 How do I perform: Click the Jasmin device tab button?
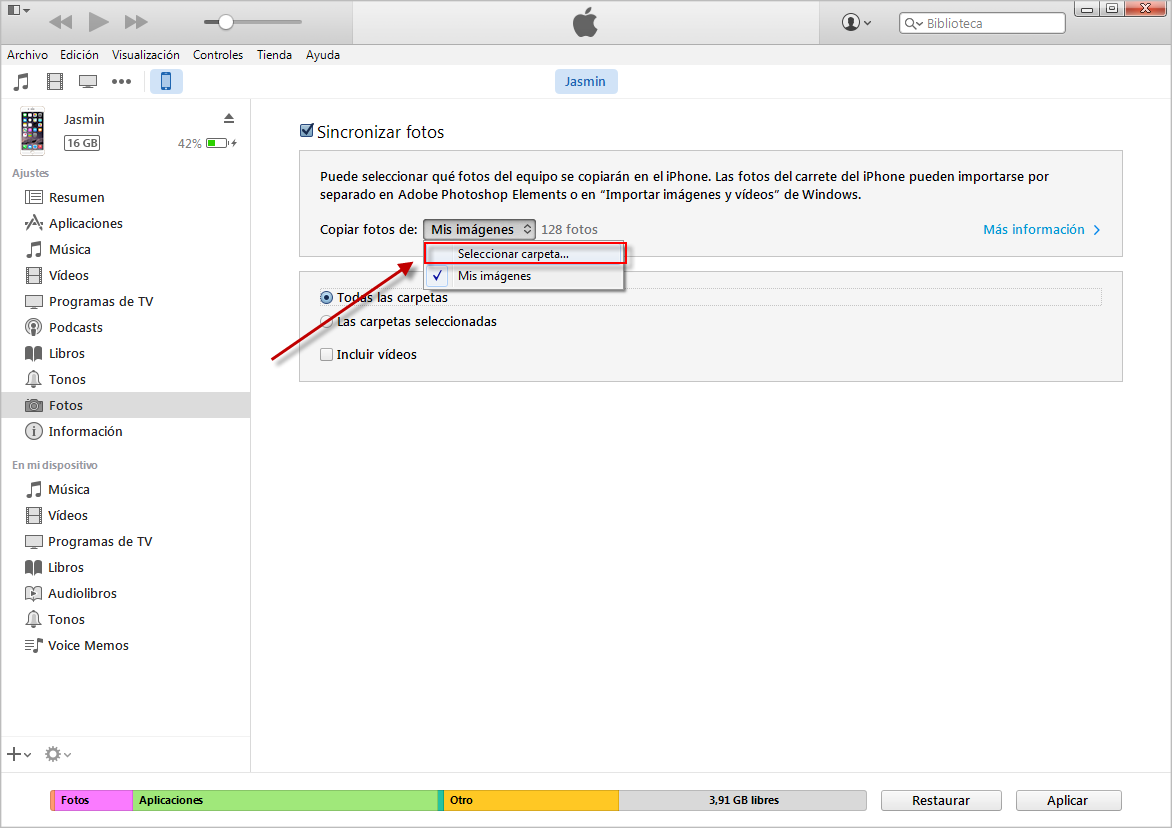tap(585, 81)
